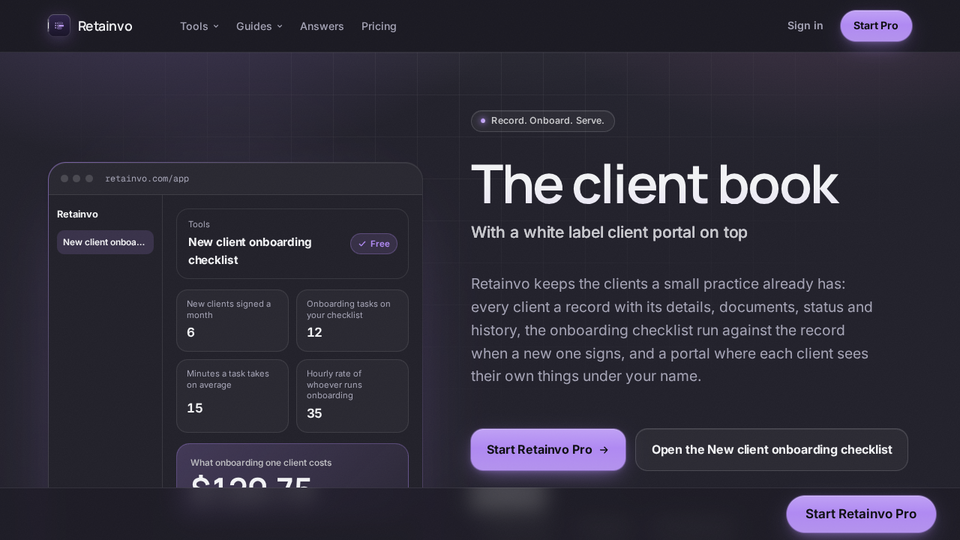The width and height of the screenshot is (960, 540).
Task: Click the New client onboarding checklist title
Action: [x=250, y=251]
